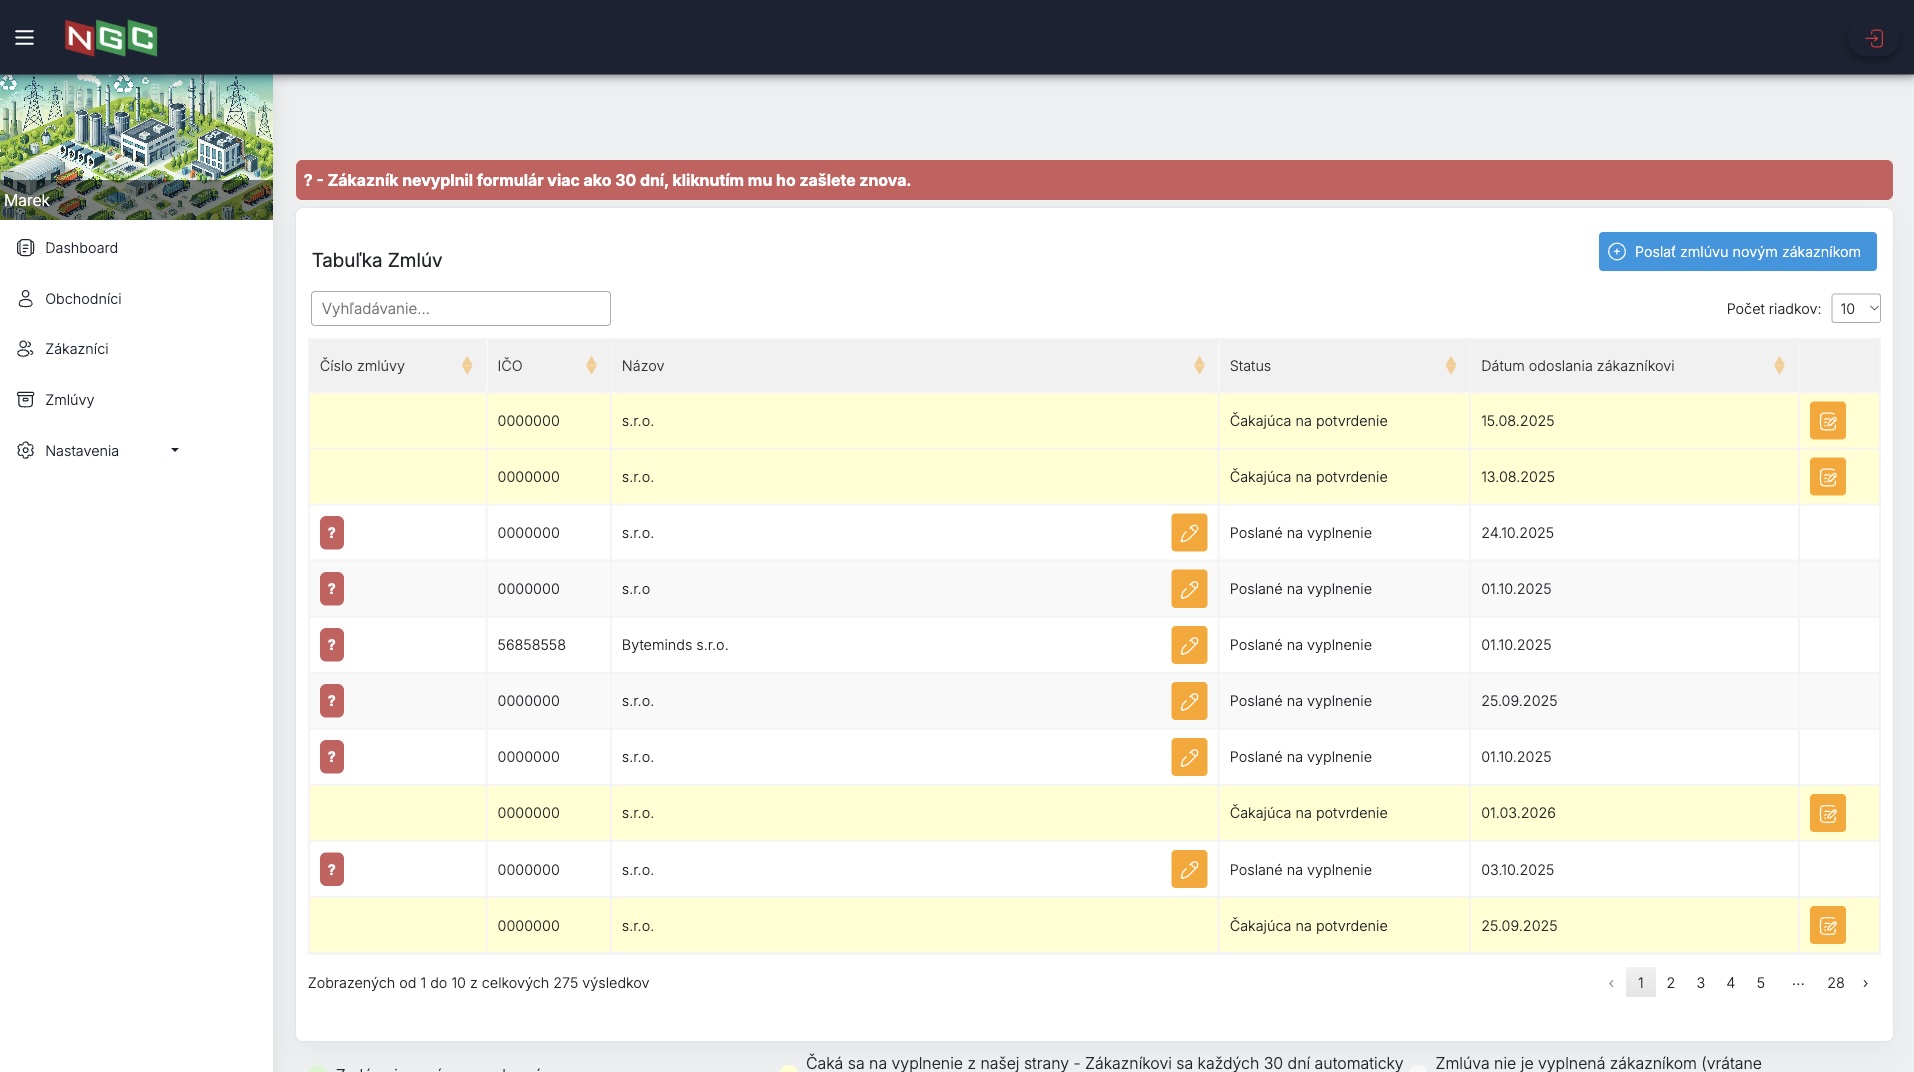Image resolution: width=1914 pixels, height=1072 pixels.
Task: Go to page 2 of results
Action: 1670,983
